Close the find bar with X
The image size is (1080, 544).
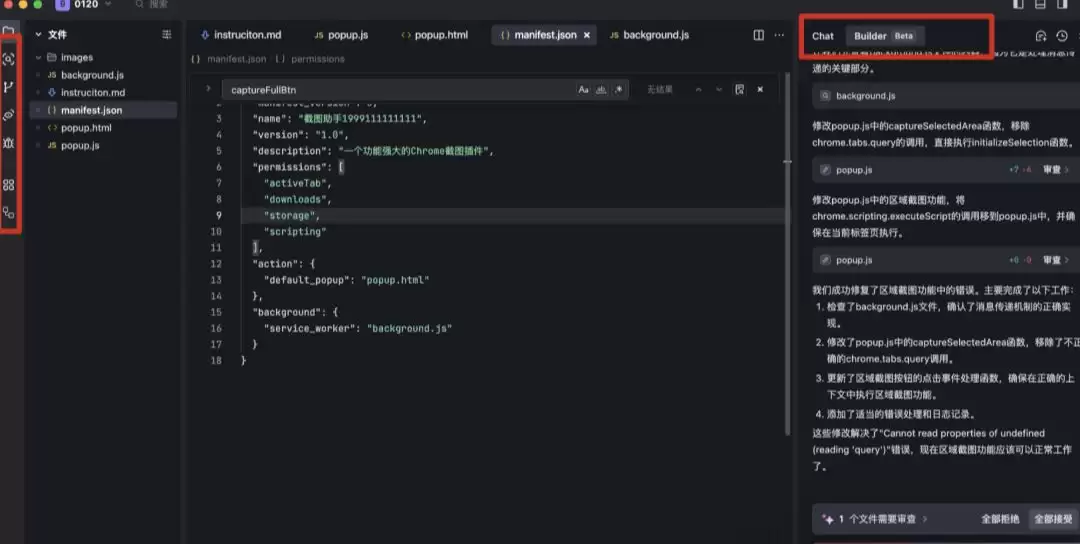760,90
